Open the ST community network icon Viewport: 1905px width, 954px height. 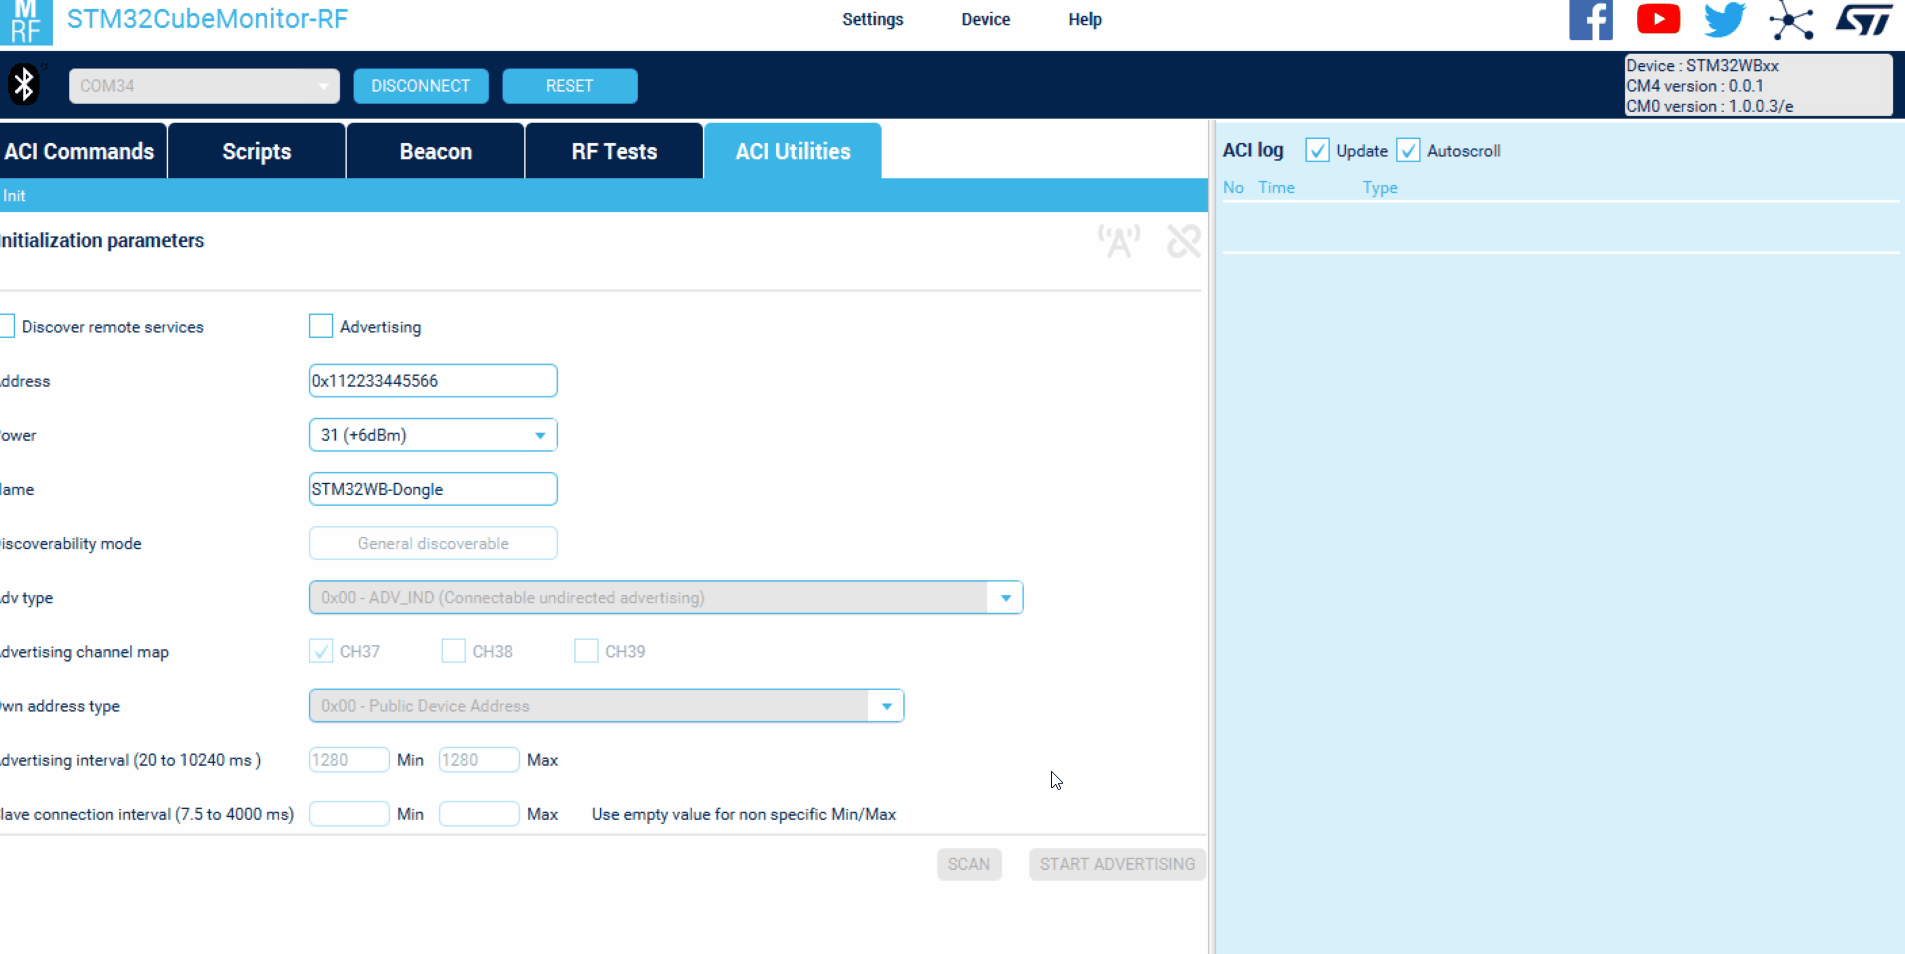1791,21
